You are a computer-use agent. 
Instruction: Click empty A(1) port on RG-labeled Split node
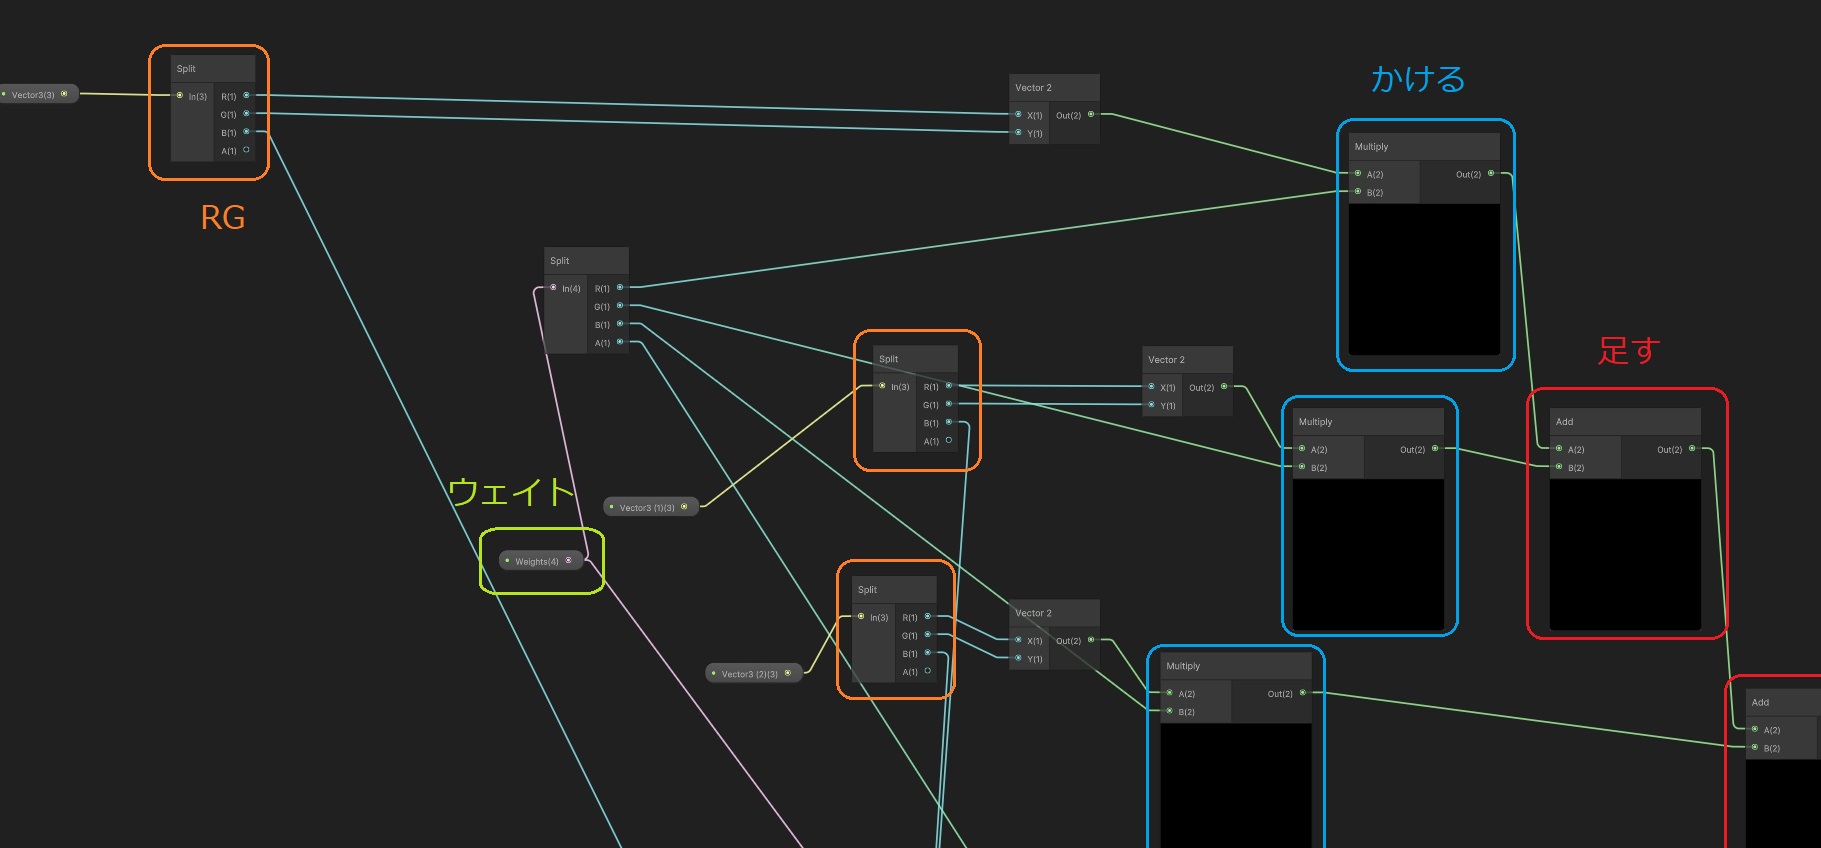246,150
